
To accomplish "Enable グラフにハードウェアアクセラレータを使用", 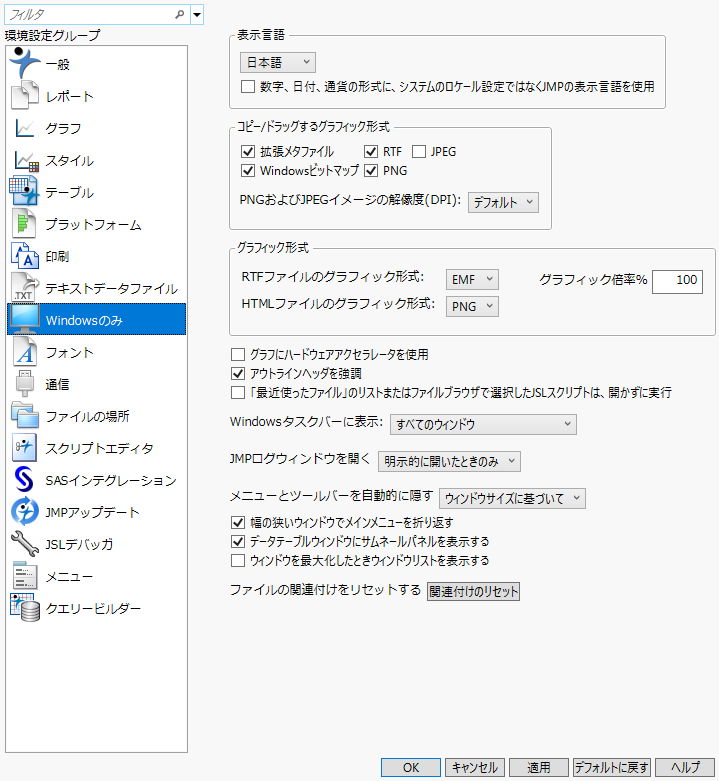I will click(x=238, y=355).
